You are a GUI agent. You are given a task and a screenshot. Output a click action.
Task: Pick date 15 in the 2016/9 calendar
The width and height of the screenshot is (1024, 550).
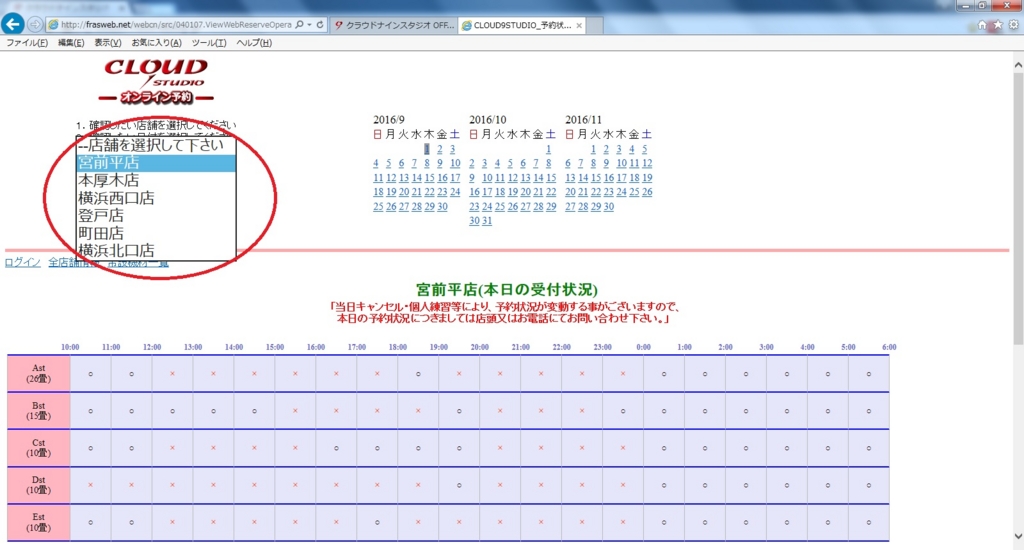coord(429,178)
